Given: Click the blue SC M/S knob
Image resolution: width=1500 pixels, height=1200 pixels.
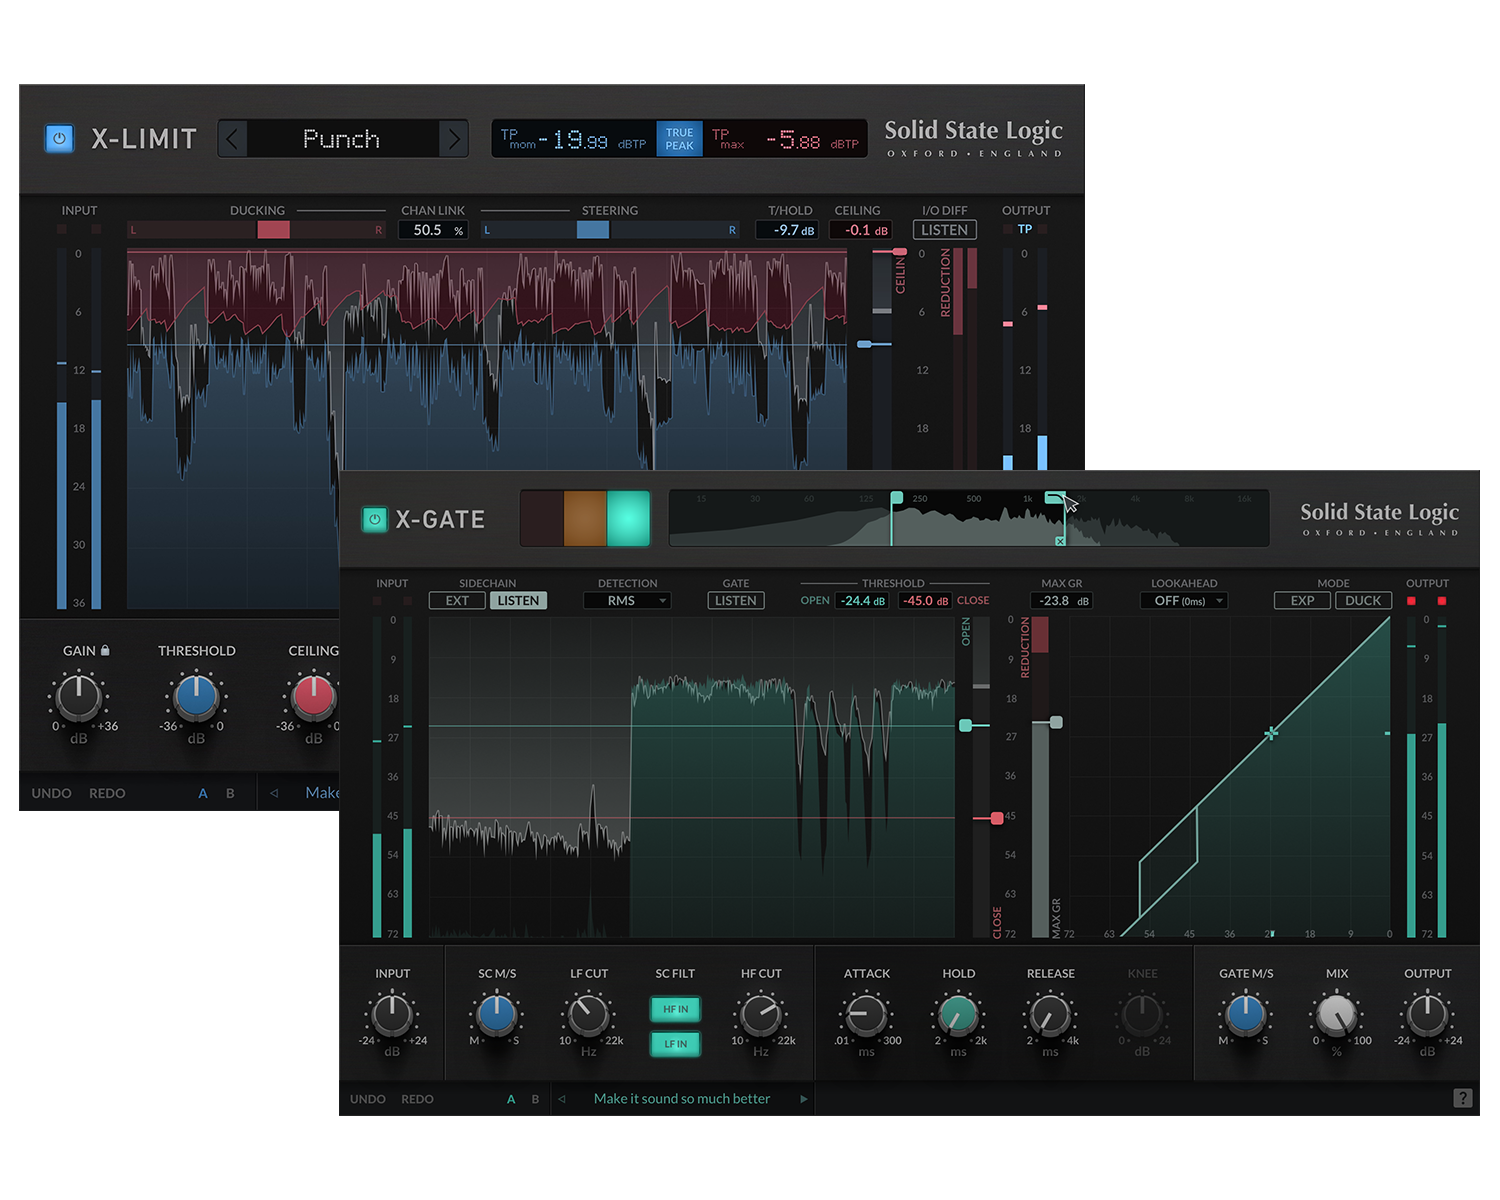Looking at the screenshot, I should click(x=496, y=1014).
